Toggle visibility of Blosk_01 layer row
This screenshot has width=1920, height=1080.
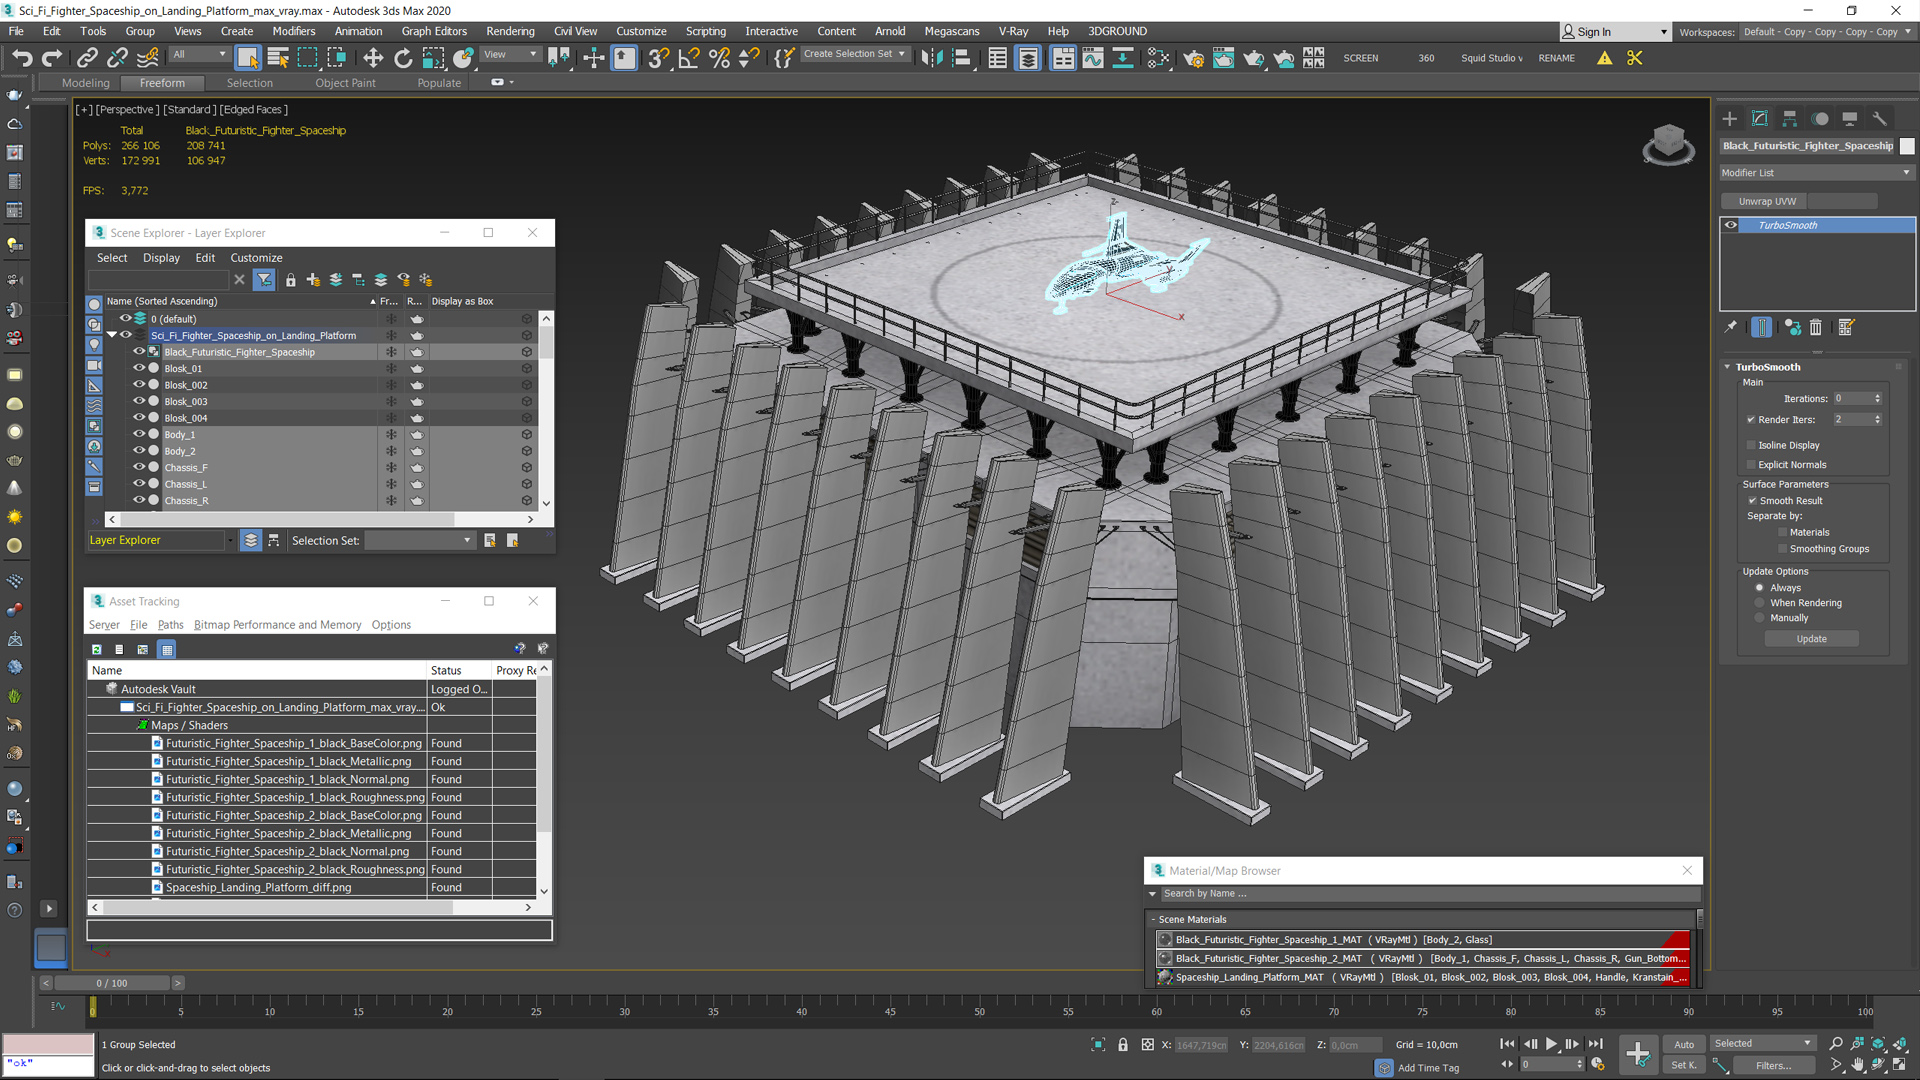[x=139, y=368]
